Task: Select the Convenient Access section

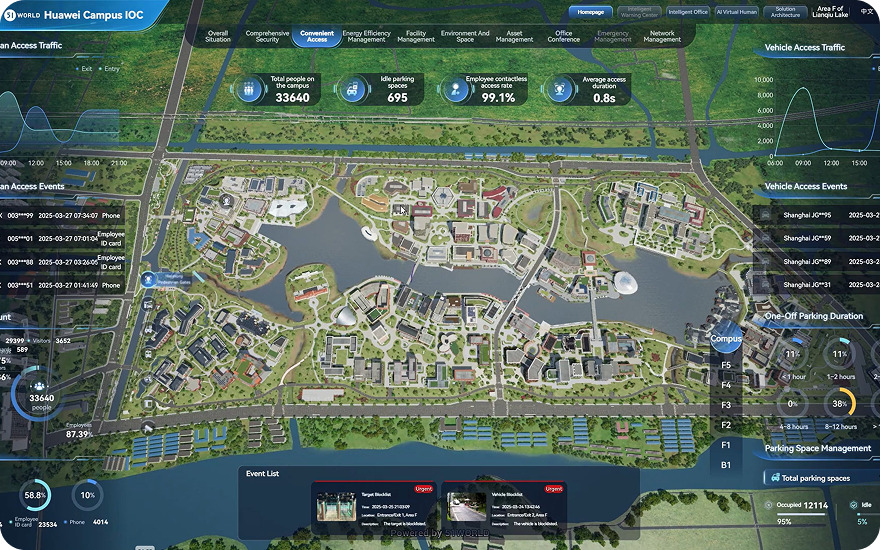Action: click(x=317, y=36)
